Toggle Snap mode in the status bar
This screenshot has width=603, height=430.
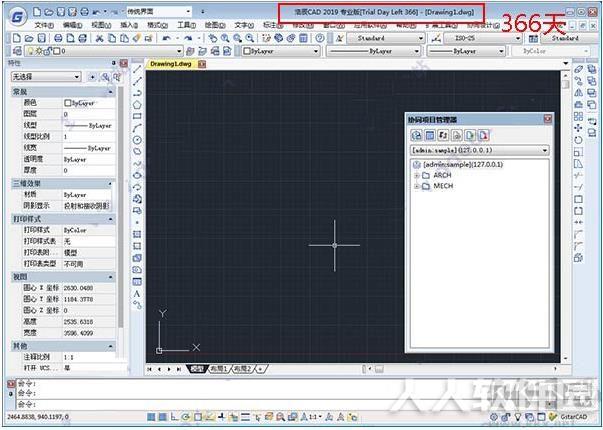coord(152,417)
